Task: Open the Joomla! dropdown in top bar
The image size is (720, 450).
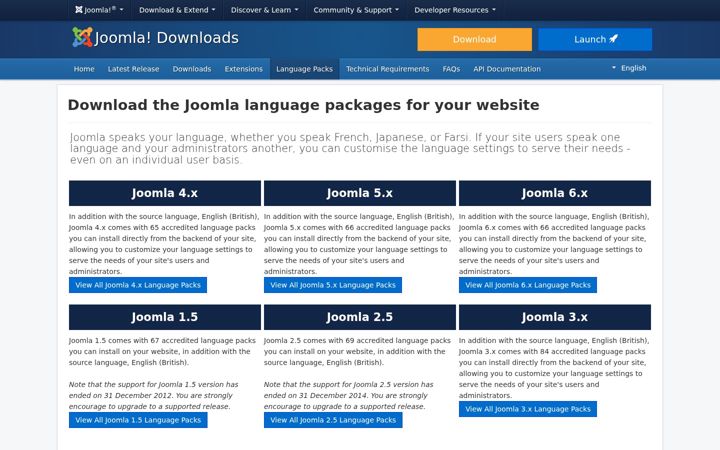Action: pyautogui.click(x=99, y=10)
